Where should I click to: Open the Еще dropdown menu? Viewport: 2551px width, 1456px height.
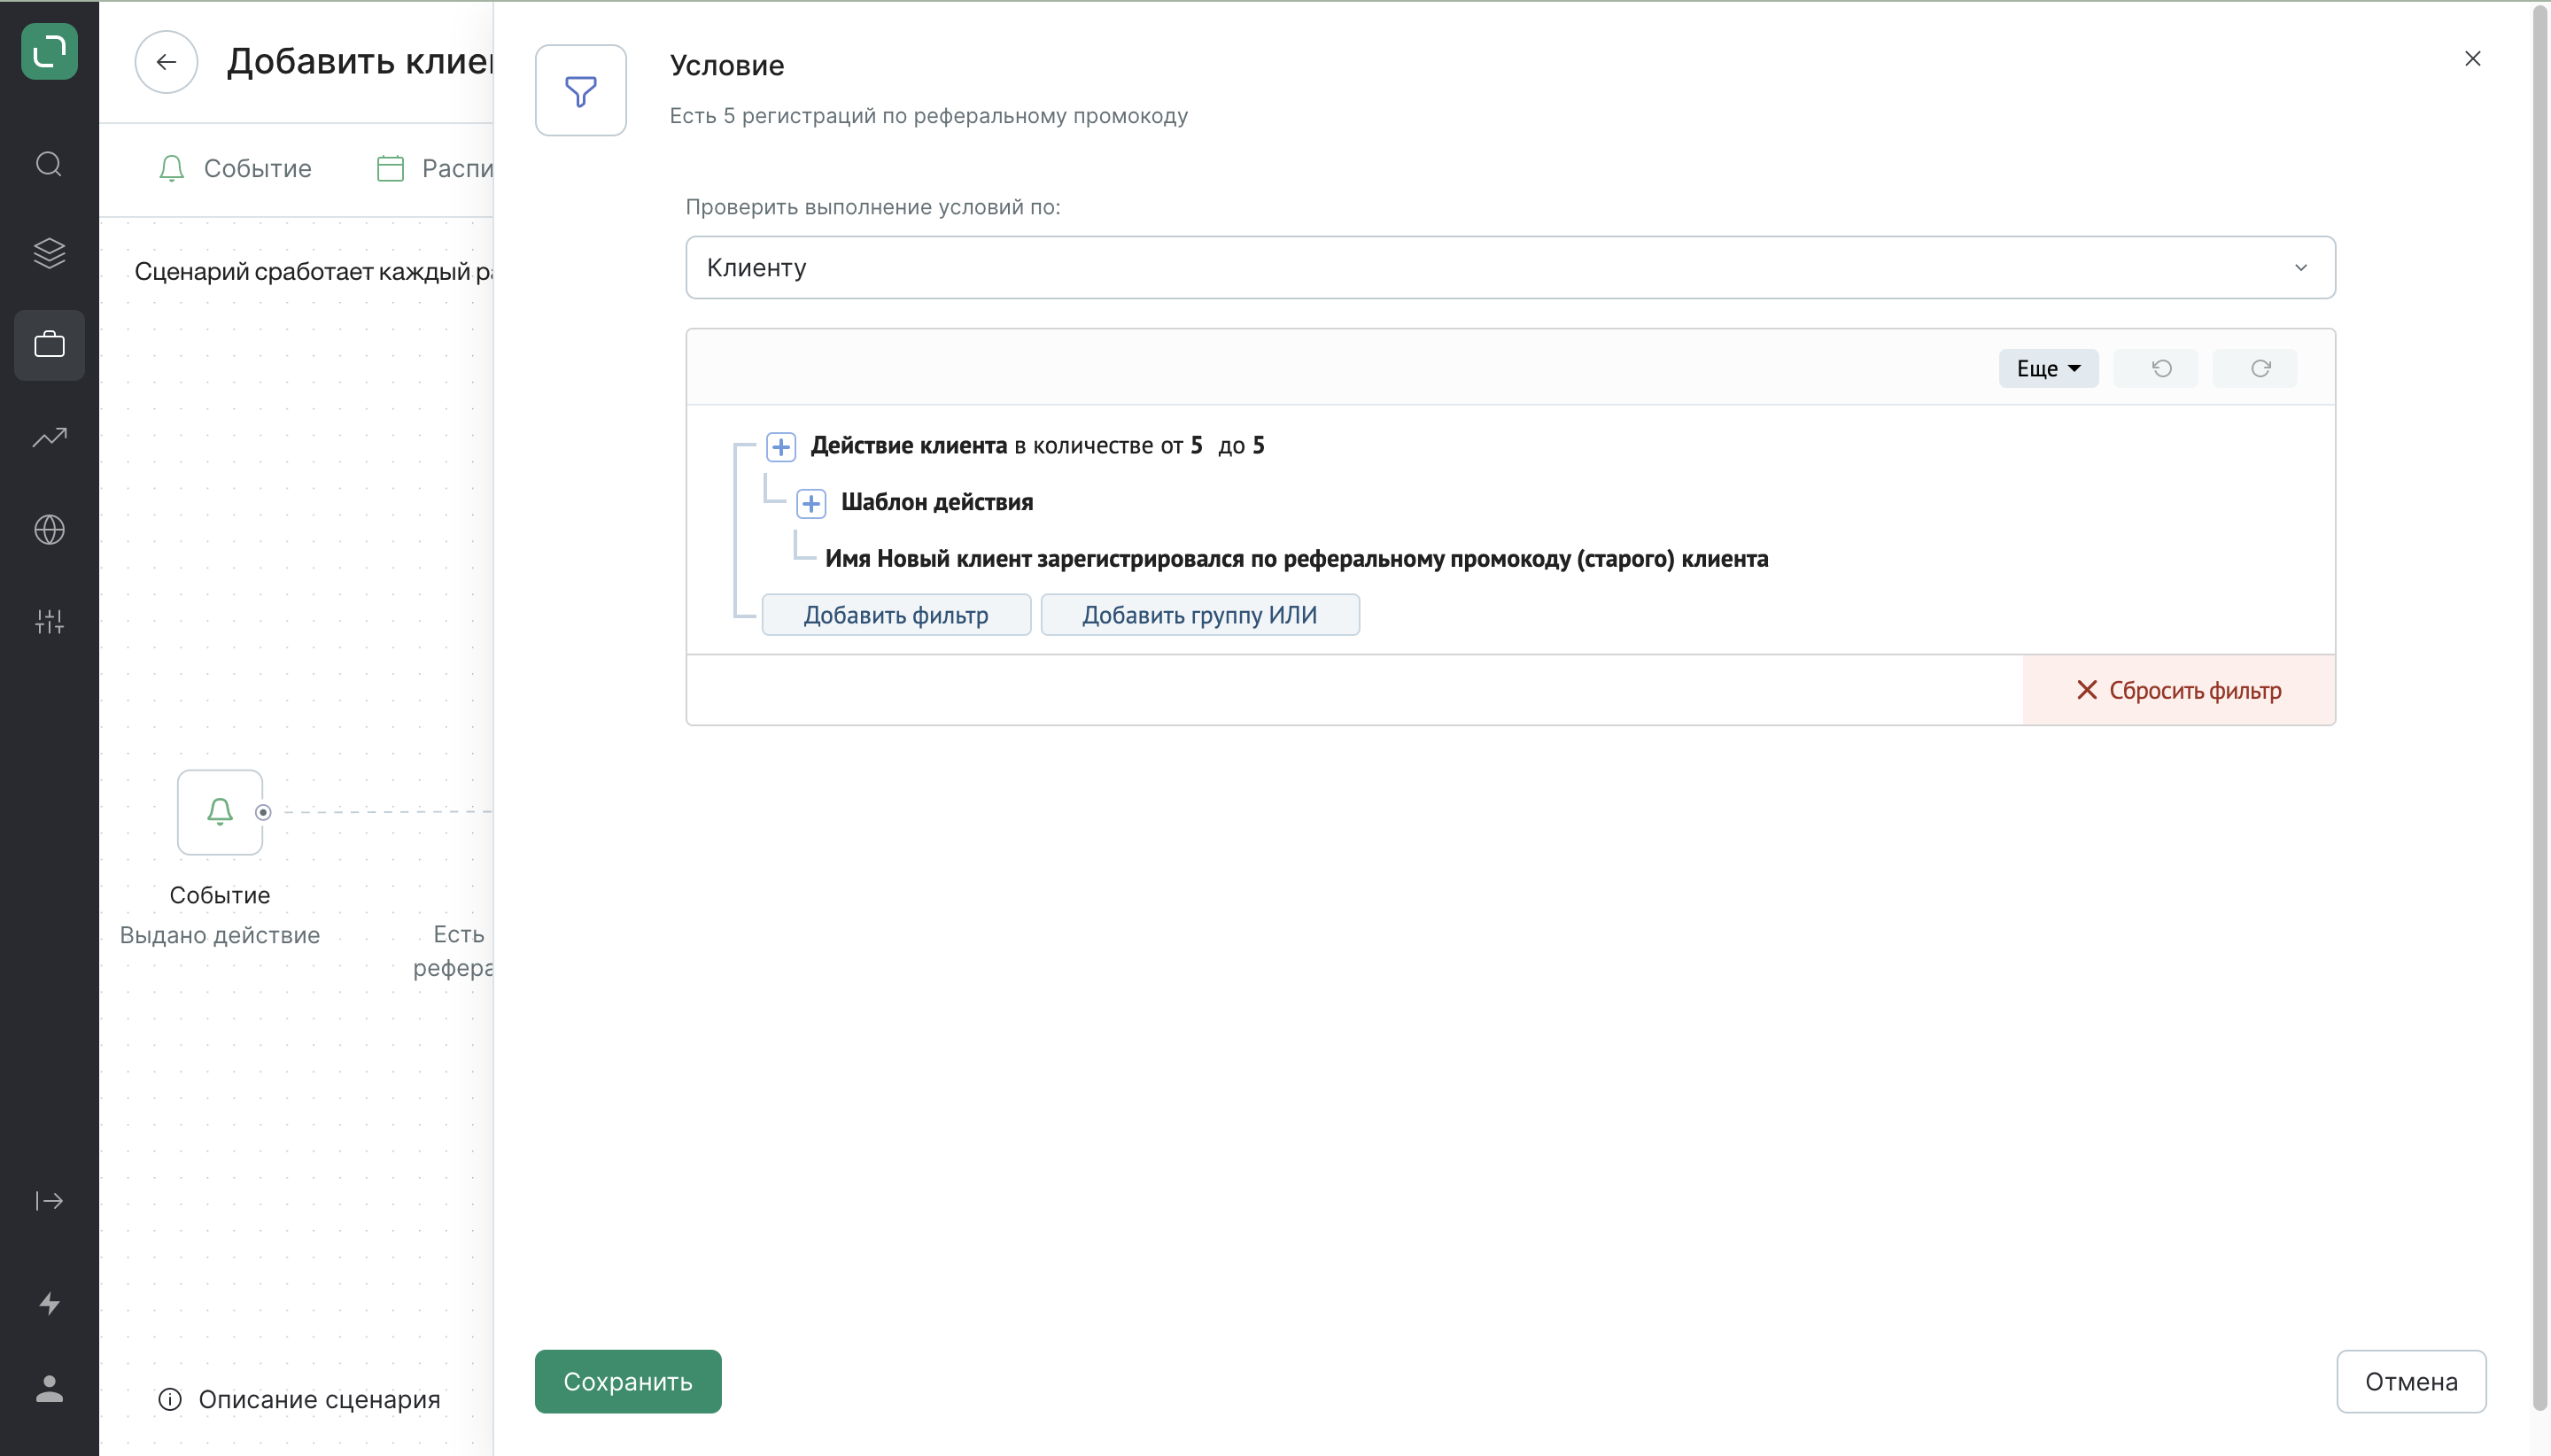(2048, 368)
